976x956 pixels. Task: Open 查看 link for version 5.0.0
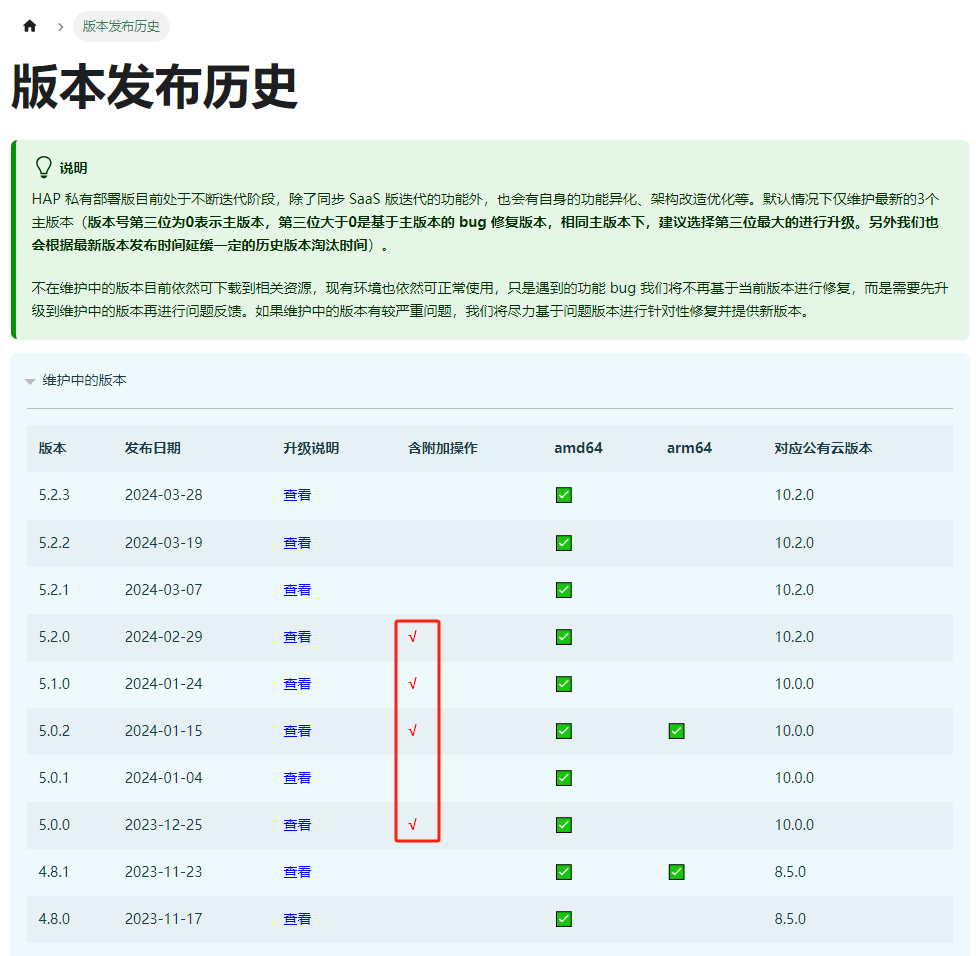pos(297,825)
